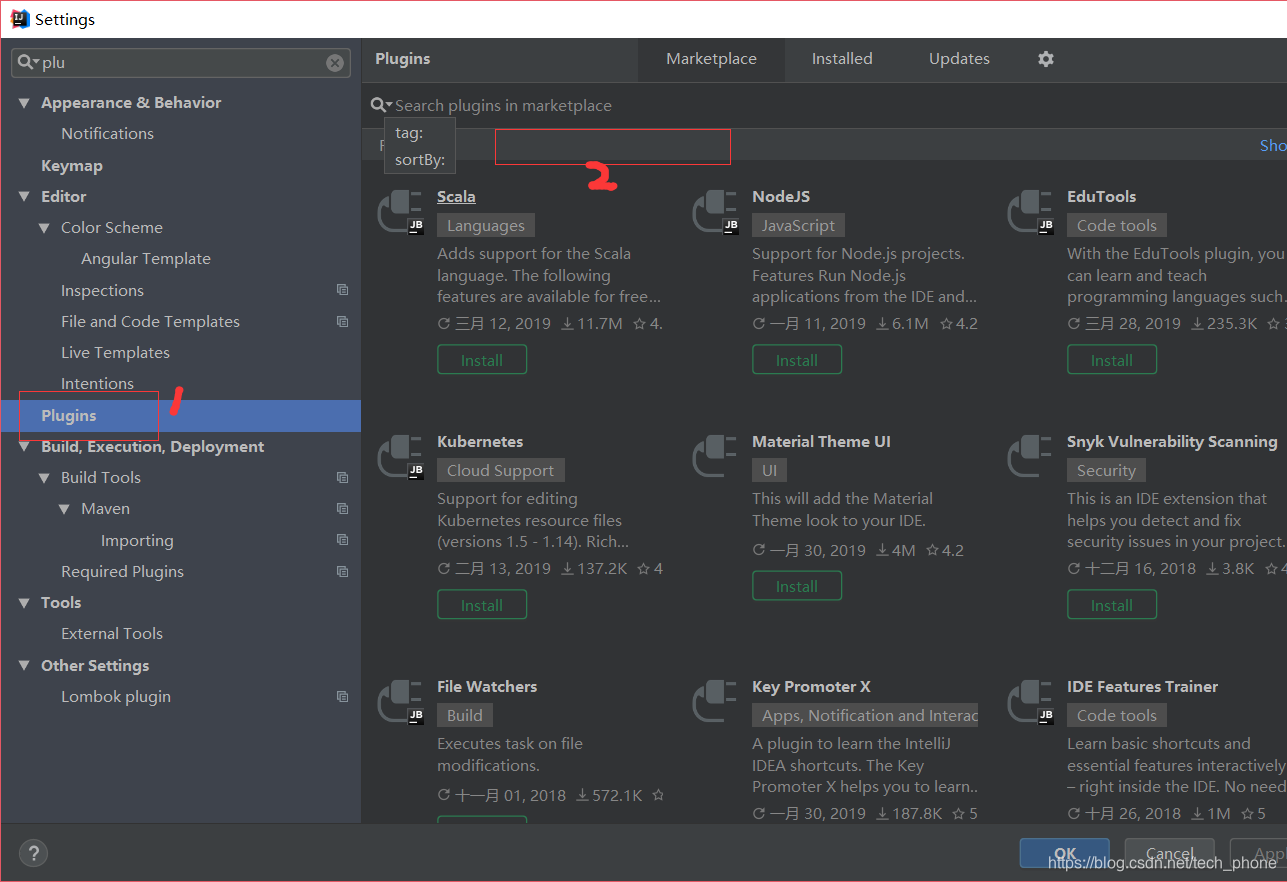Install the Snyk Vulnerability Scanning plugin
The width and height of the screenshot is (1287, 882).
coord(1112,605)
